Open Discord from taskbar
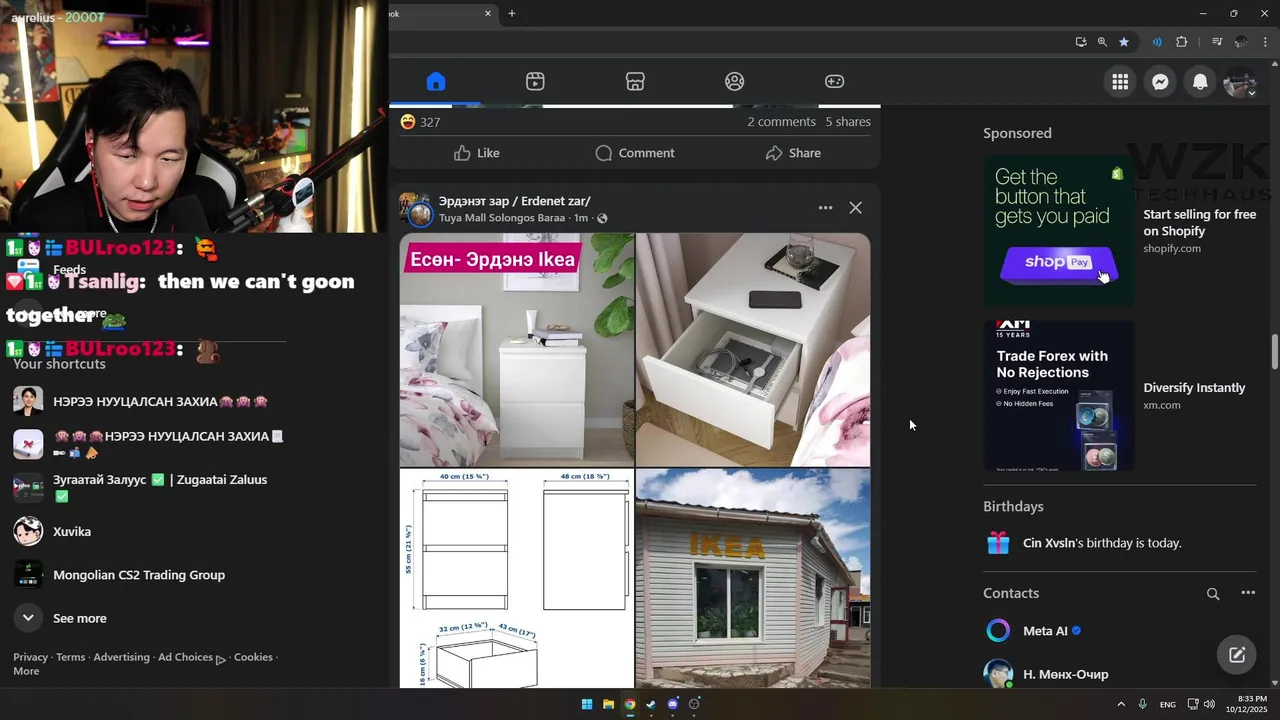 click(x=673, y=704)
